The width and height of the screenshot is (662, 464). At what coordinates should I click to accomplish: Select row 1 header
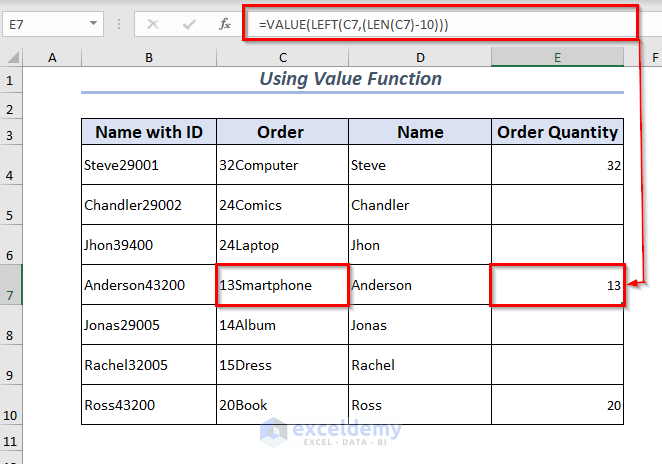point(11,80)
